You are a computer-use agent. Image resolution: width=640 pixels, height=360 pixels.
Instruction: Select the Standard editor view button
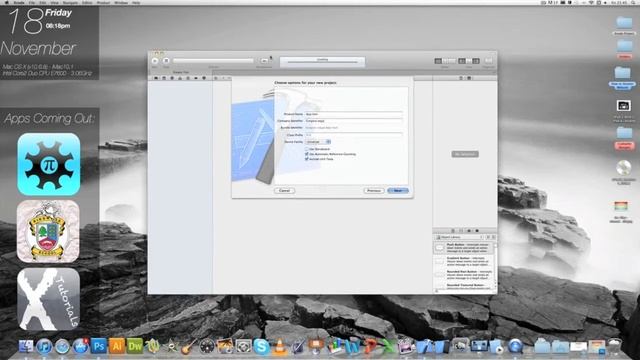438,61
